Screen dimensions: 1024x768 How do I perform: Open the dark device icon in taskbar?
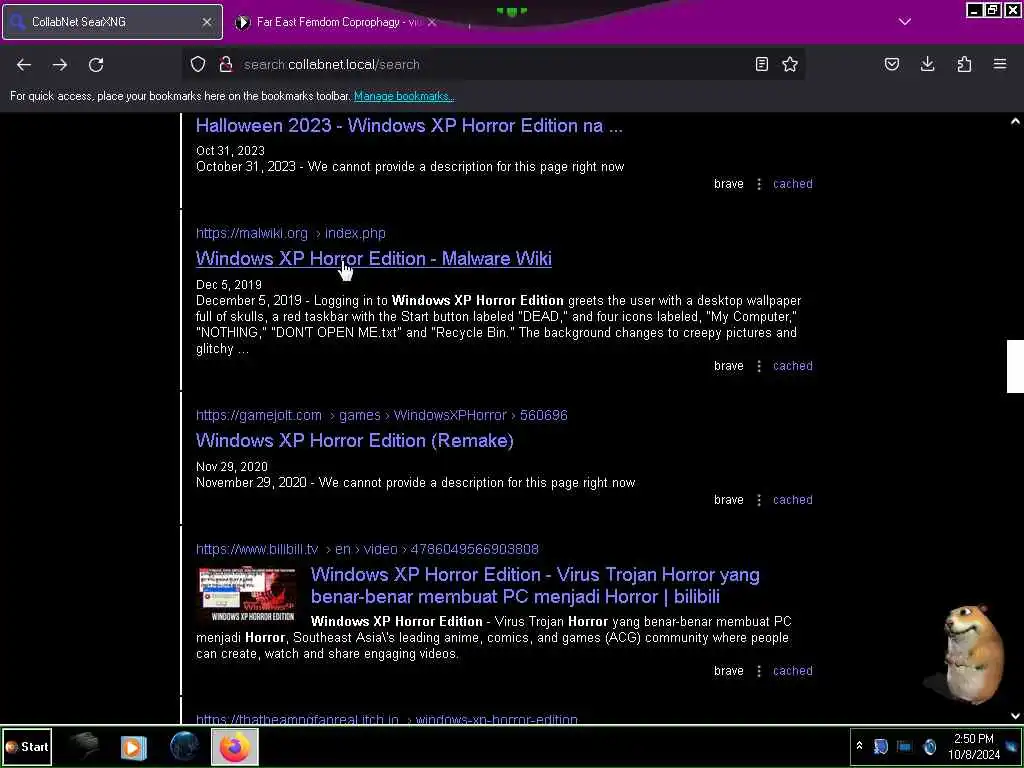(84, 746)
